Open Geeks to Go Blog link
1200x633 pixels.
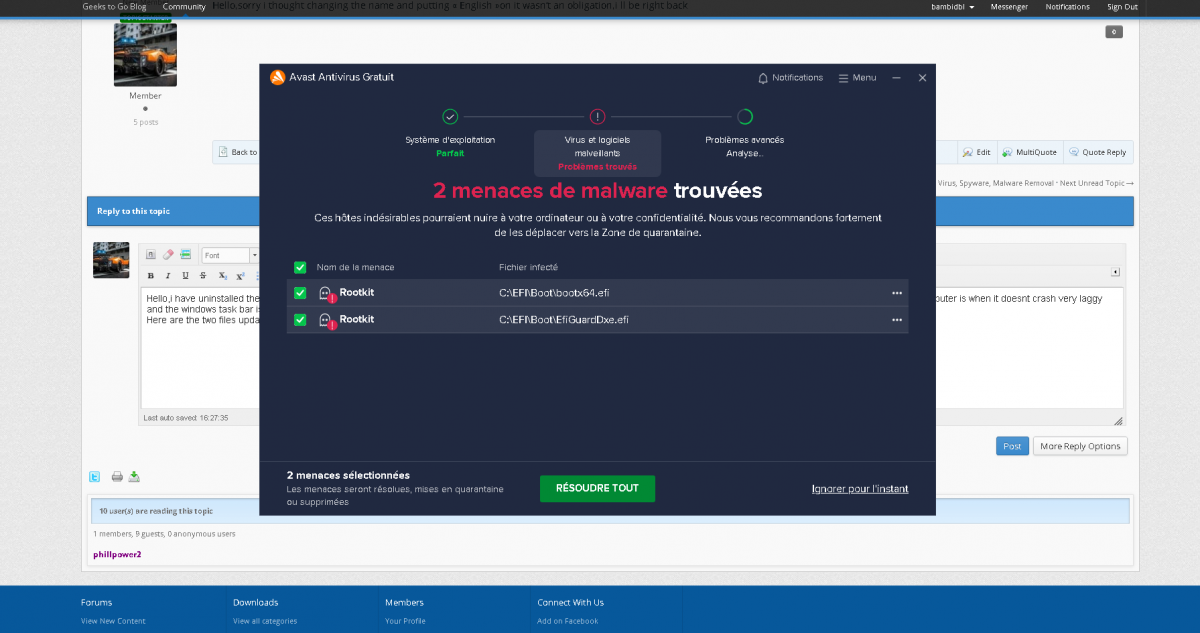click(x=114, y=7)
